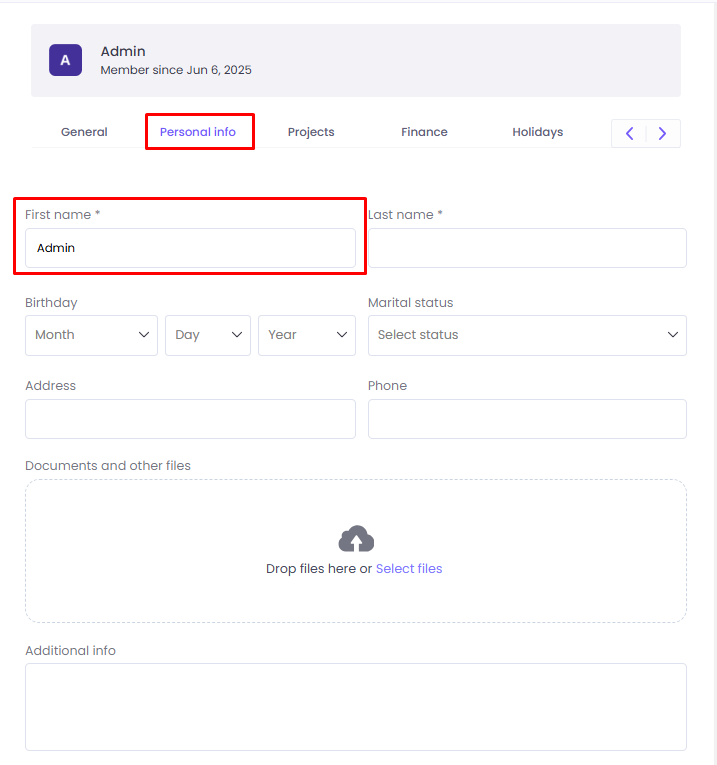Open the Projects tab
Image resolution: width=717 pixels, height=765 pixels.
point(311,132)
